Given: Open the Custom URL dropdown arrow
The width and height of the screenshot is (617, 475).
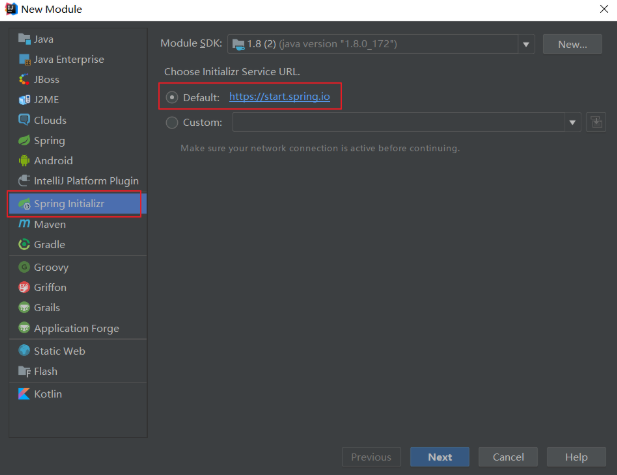Looking at the screenshot, I should (x=573, y=122).
